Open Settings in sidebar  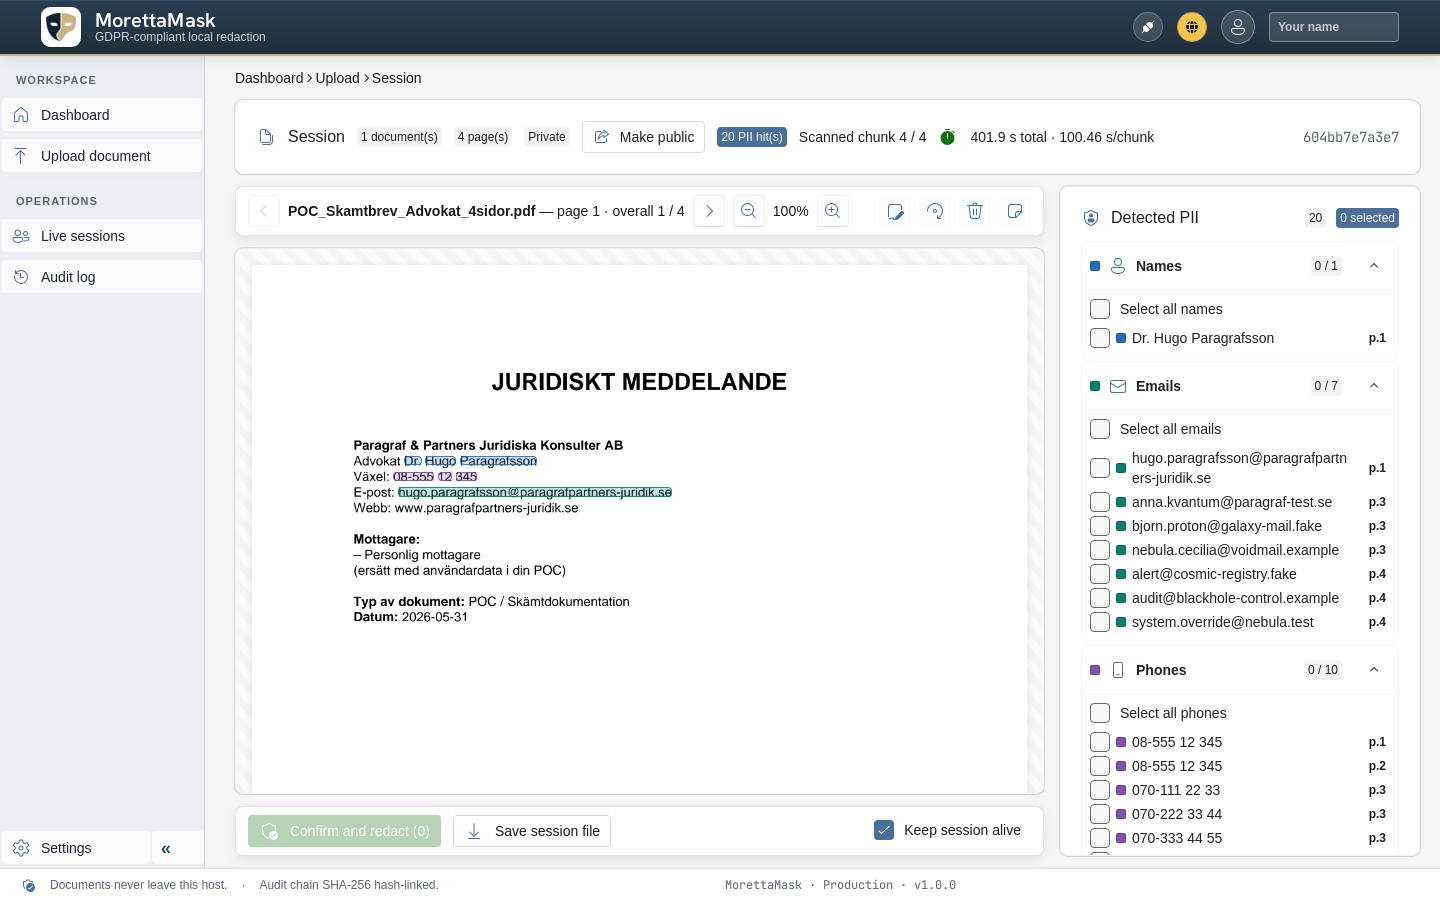[76, 848]
